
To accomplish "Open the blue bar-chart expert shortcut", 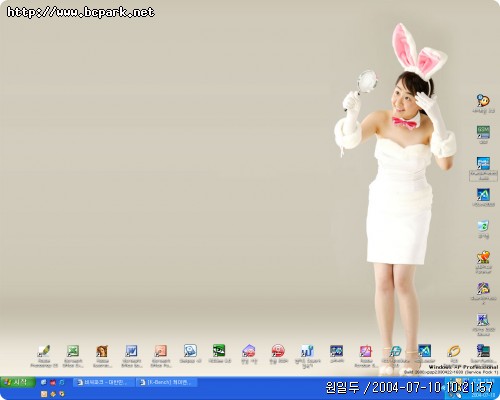I will pyautogui.click(x=307, y=356).
